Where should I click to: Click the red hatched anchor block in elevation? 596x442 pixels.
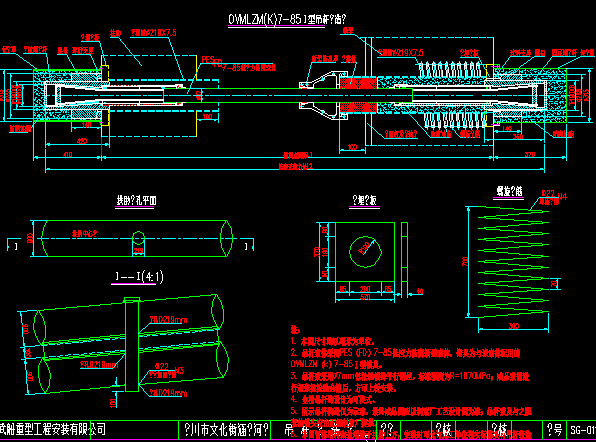click(358, 95)
